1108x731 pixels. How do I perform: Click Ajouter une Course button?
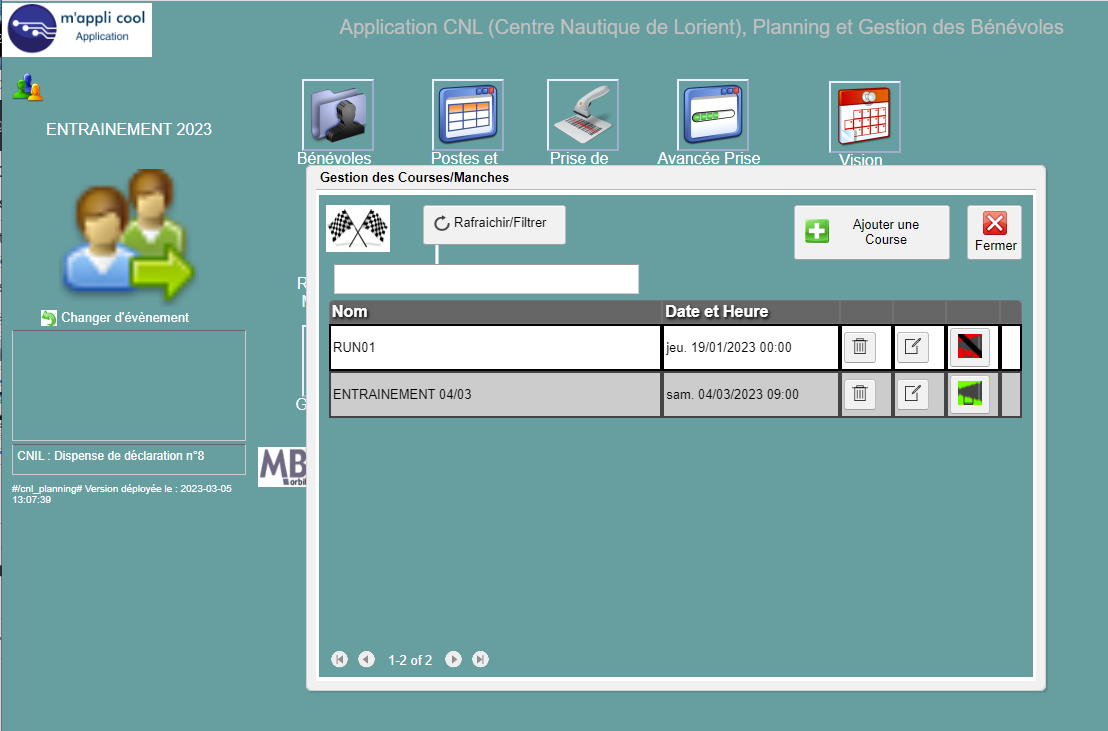[872, 232]
